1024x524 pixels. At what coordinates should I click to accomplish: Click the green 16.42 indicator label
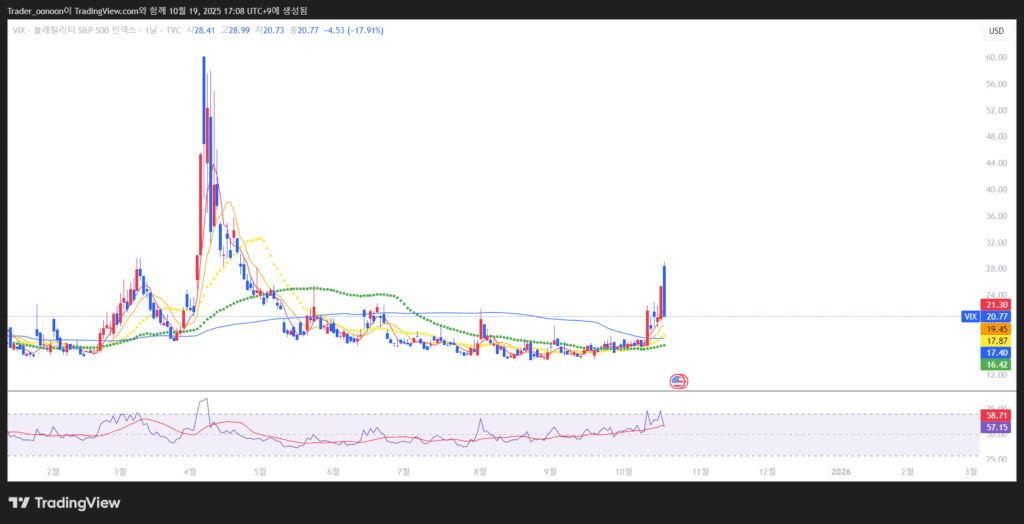[x=996, y=365]
